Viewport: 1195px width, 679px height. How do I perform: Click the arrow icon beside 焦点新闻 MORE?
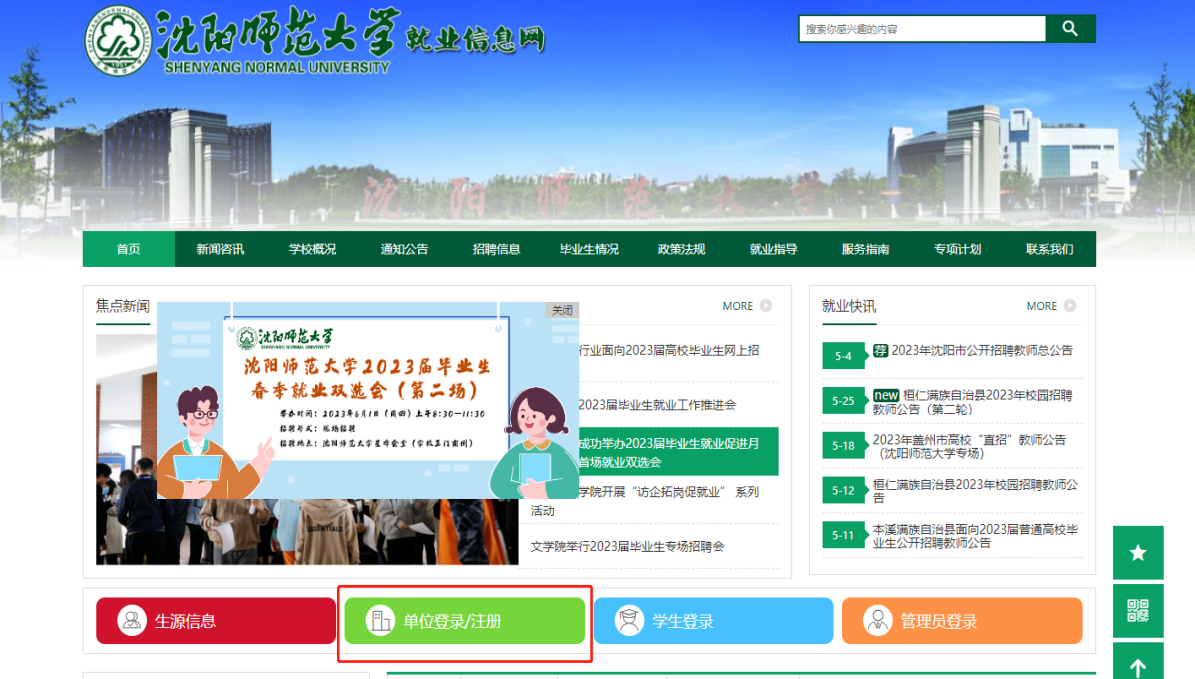(766, 306)
